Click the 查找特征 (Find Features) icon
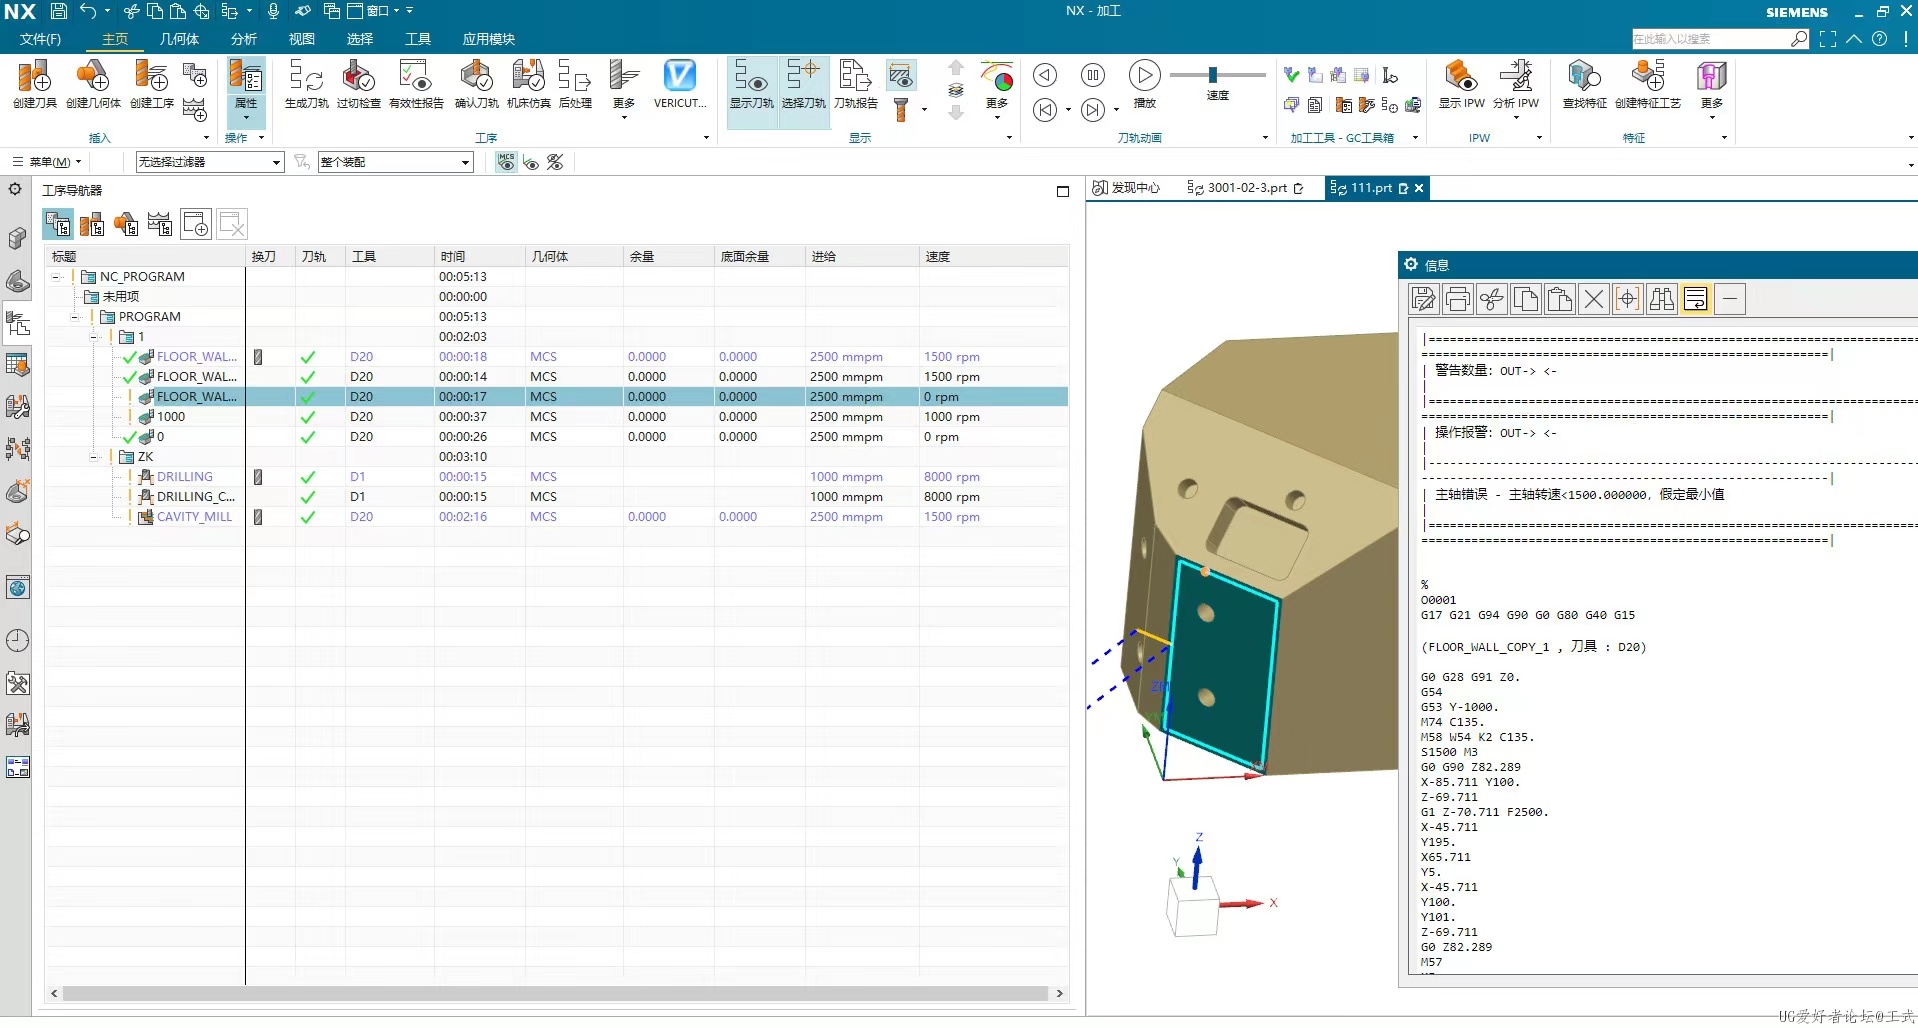The height and width of the screenshot is (1028, 1918). click(1584, 84)
